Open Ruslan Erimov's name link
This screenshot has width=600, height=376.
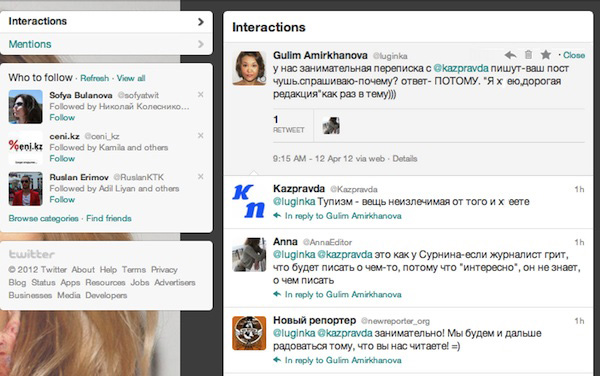tap(79, 177)
